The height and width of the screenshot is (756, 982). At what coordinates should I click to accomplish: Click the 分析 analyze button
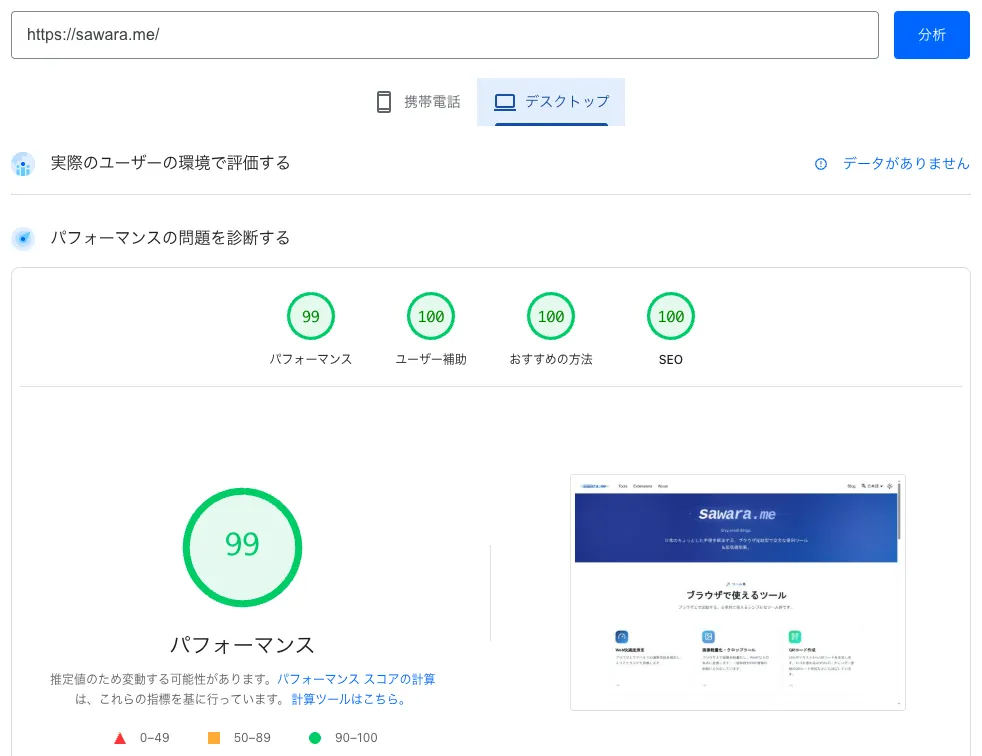(x=931, y=35)
